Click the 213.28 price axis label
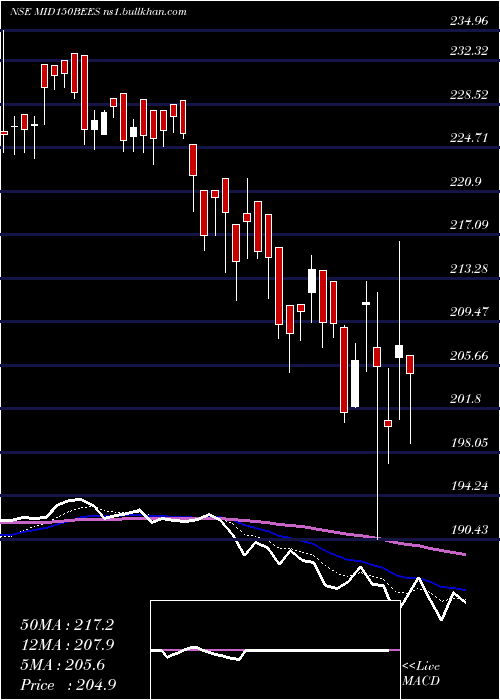500x700 pixels. (x=468, y=269)
